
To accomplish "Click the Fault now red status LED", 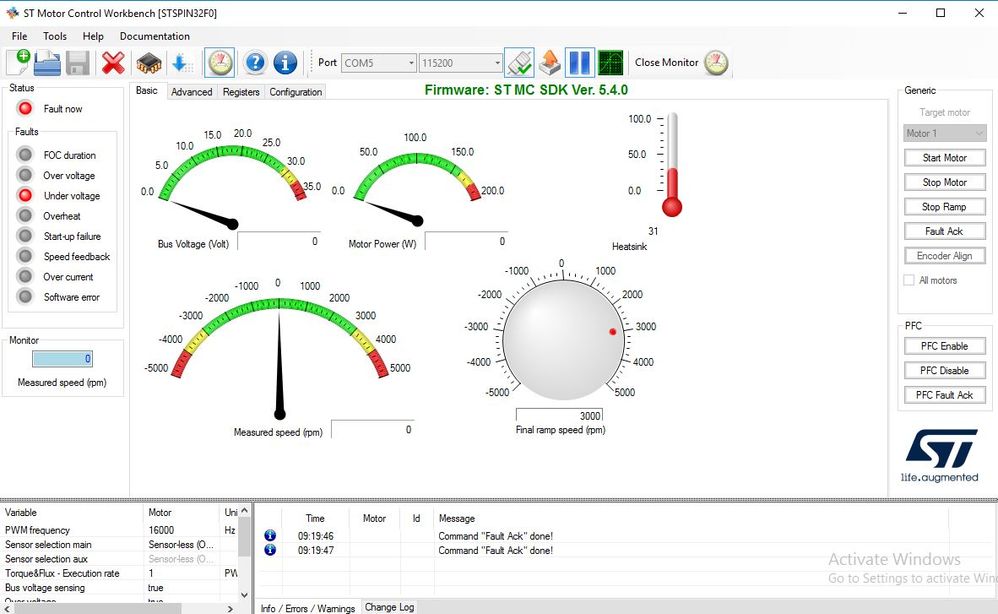I will point(25,109).
